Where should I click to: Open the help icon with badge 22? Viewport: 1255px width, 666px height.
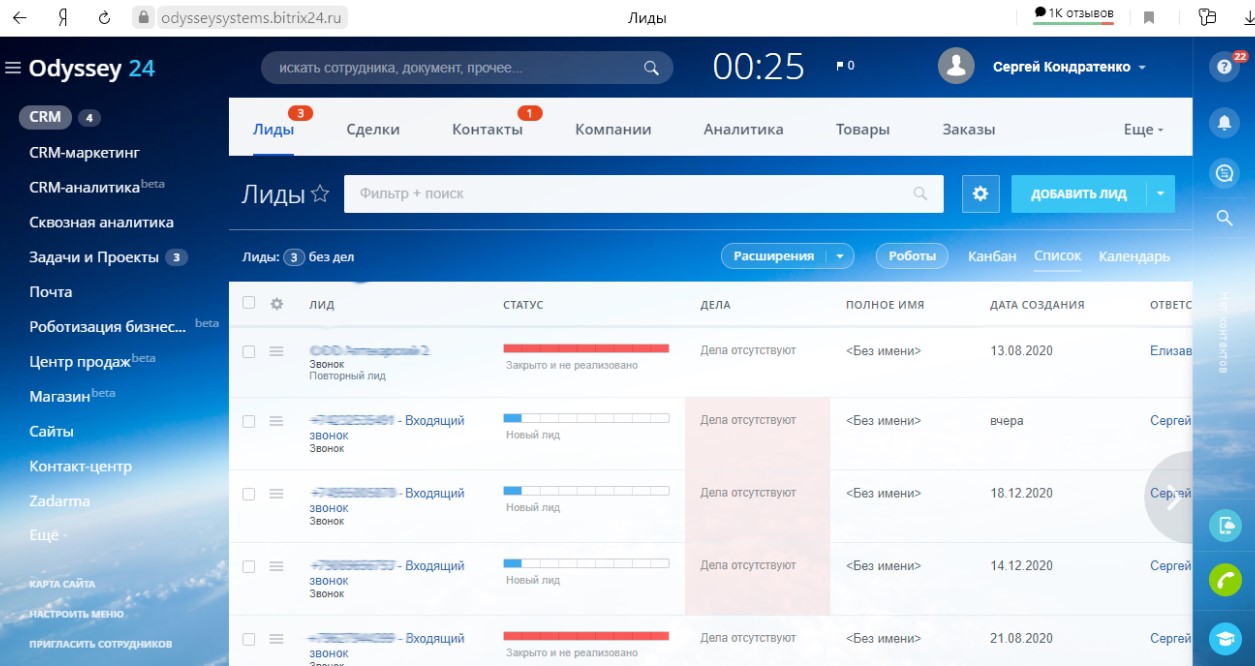pyautogui.click(x=1224, y=67)
